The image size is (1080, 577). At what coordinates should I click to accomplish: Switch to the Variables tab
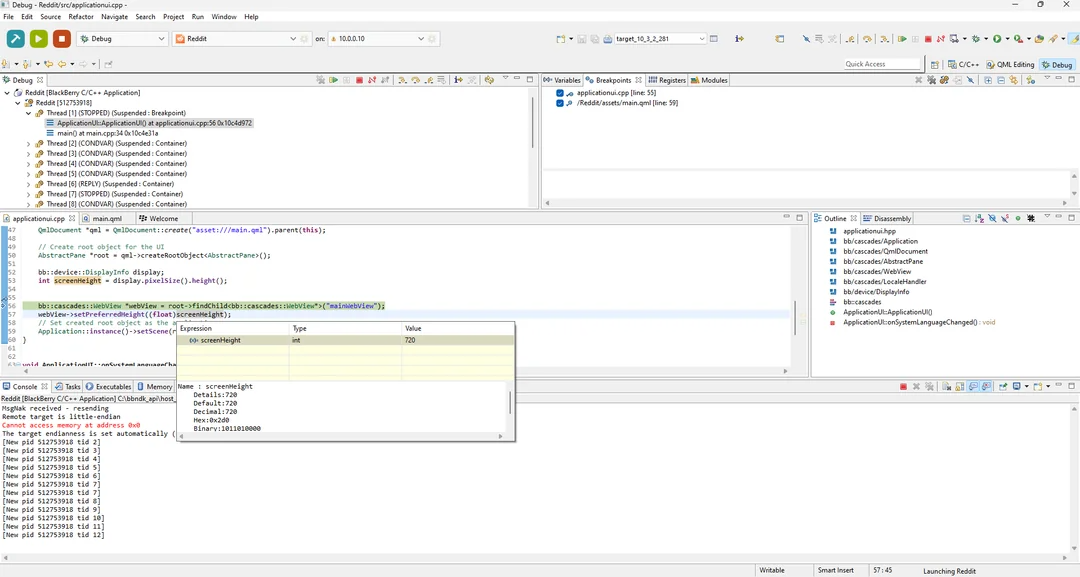tap(562, 80)
